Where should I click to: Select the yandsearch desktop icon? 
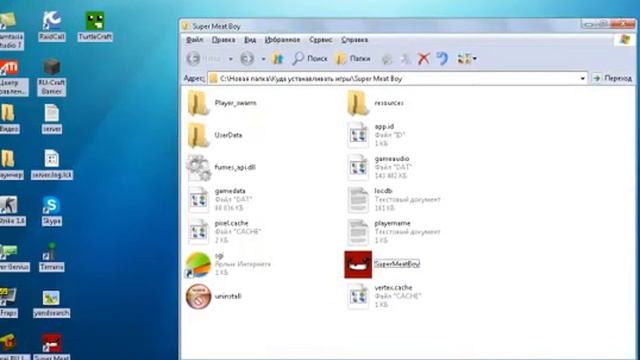pos(51,303)
